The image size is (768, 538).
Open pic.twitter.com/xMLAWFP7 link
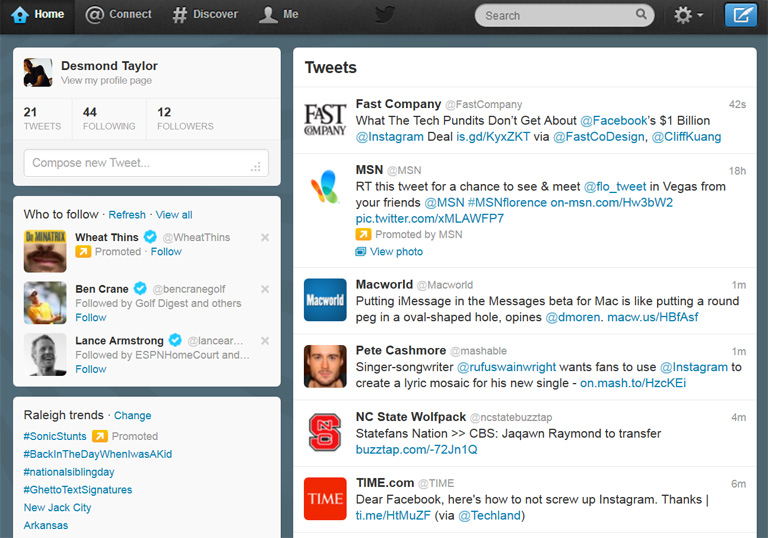point(430,219)
